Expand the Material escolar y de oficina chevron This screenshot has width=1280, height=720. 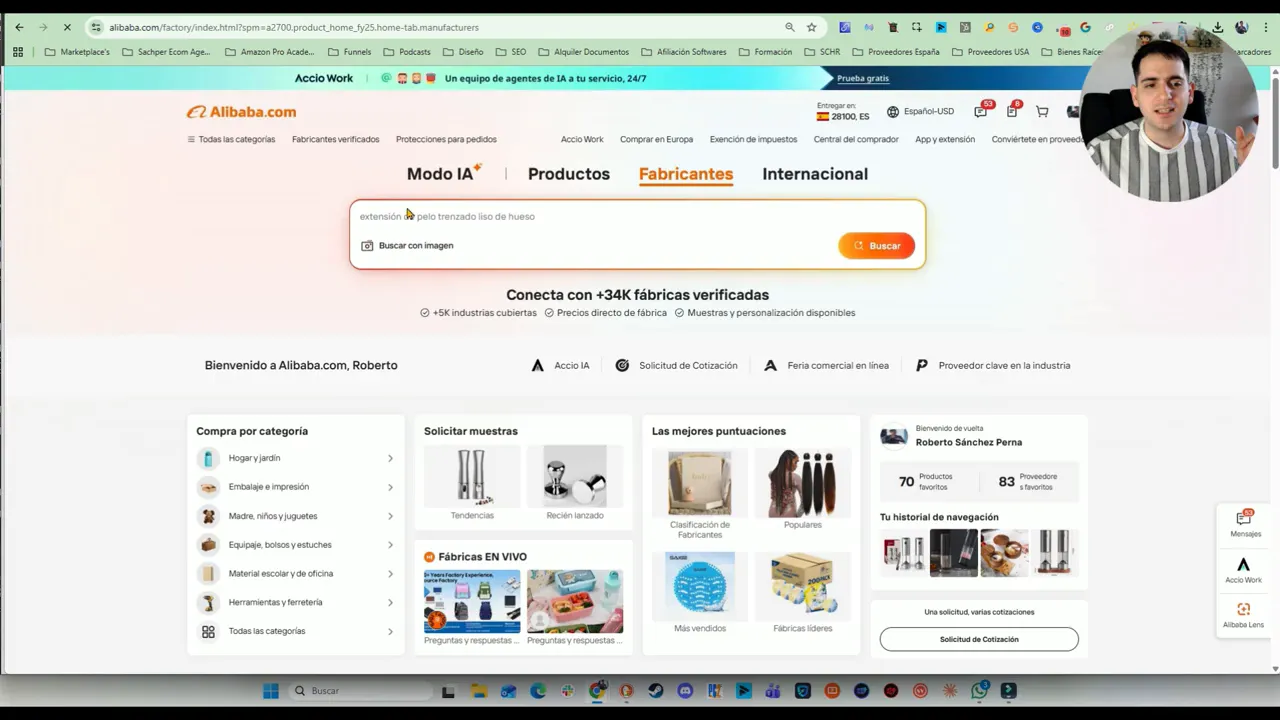point(390,574)
